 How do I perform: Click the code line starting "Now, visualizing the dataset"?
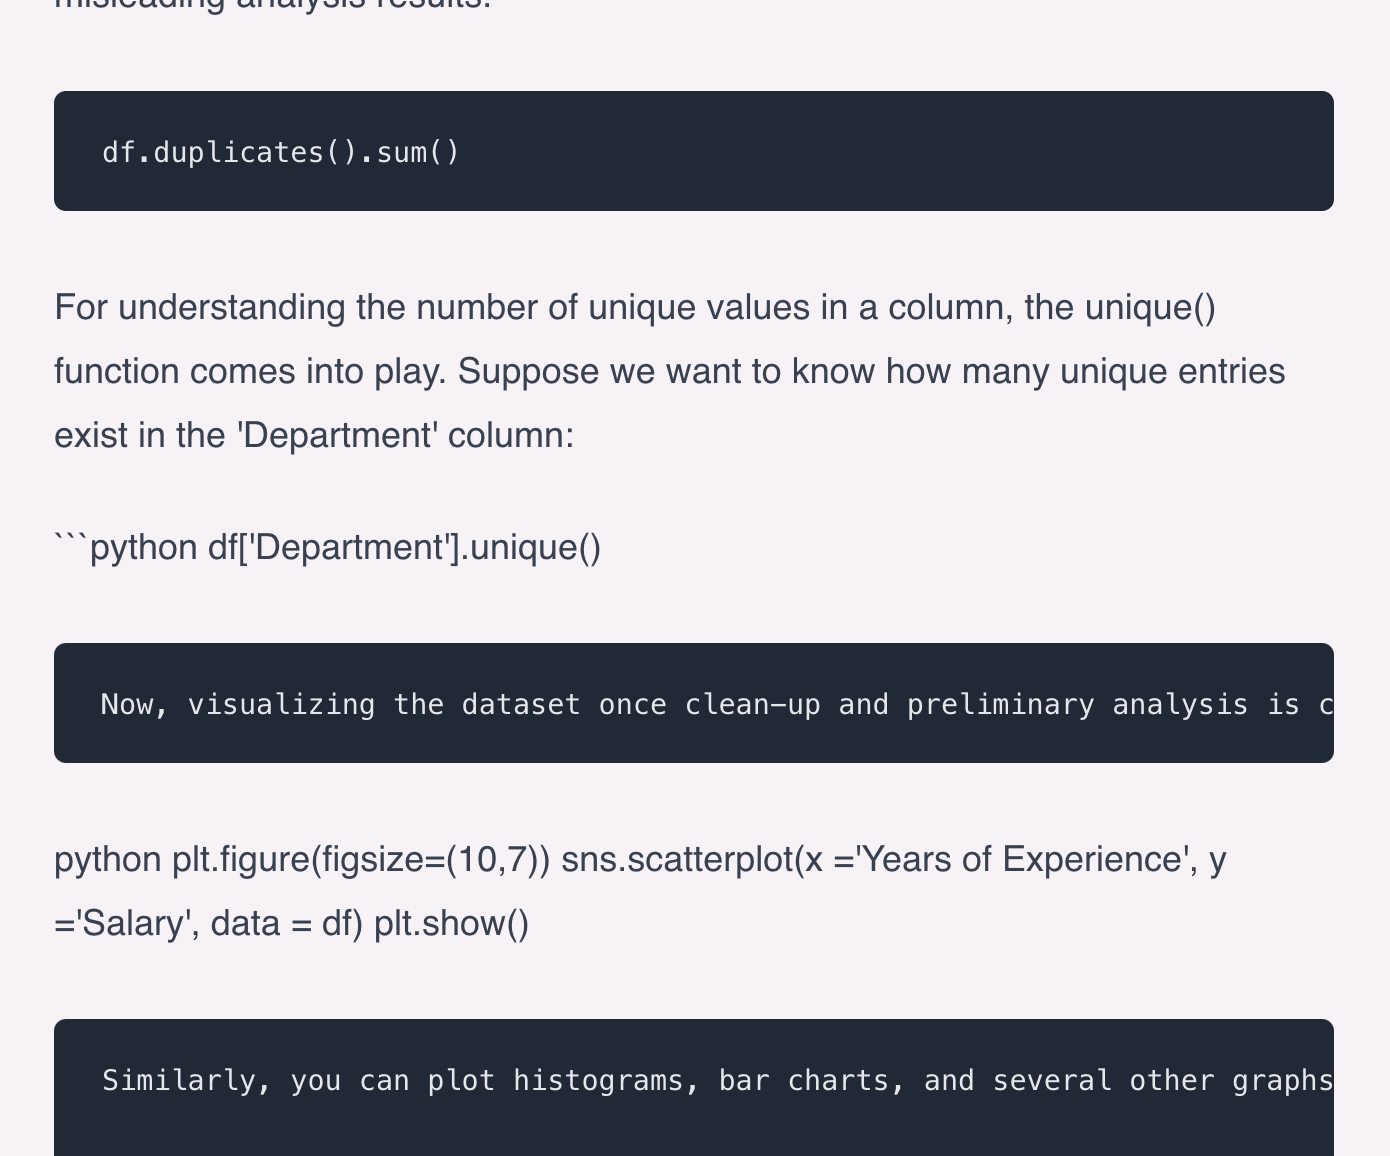(717, 705)
